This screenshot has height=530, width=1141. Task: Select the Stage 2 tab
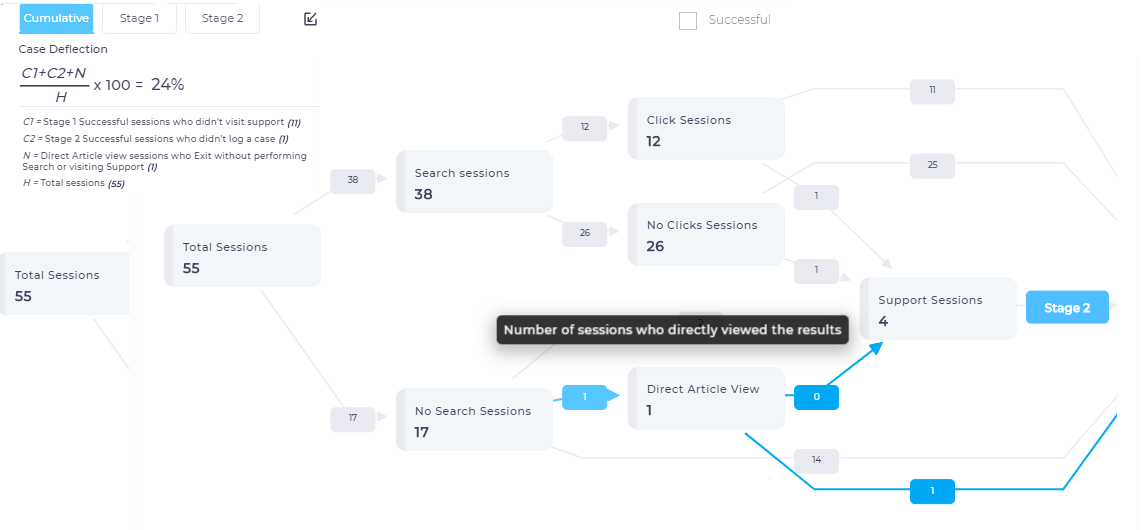222,19
